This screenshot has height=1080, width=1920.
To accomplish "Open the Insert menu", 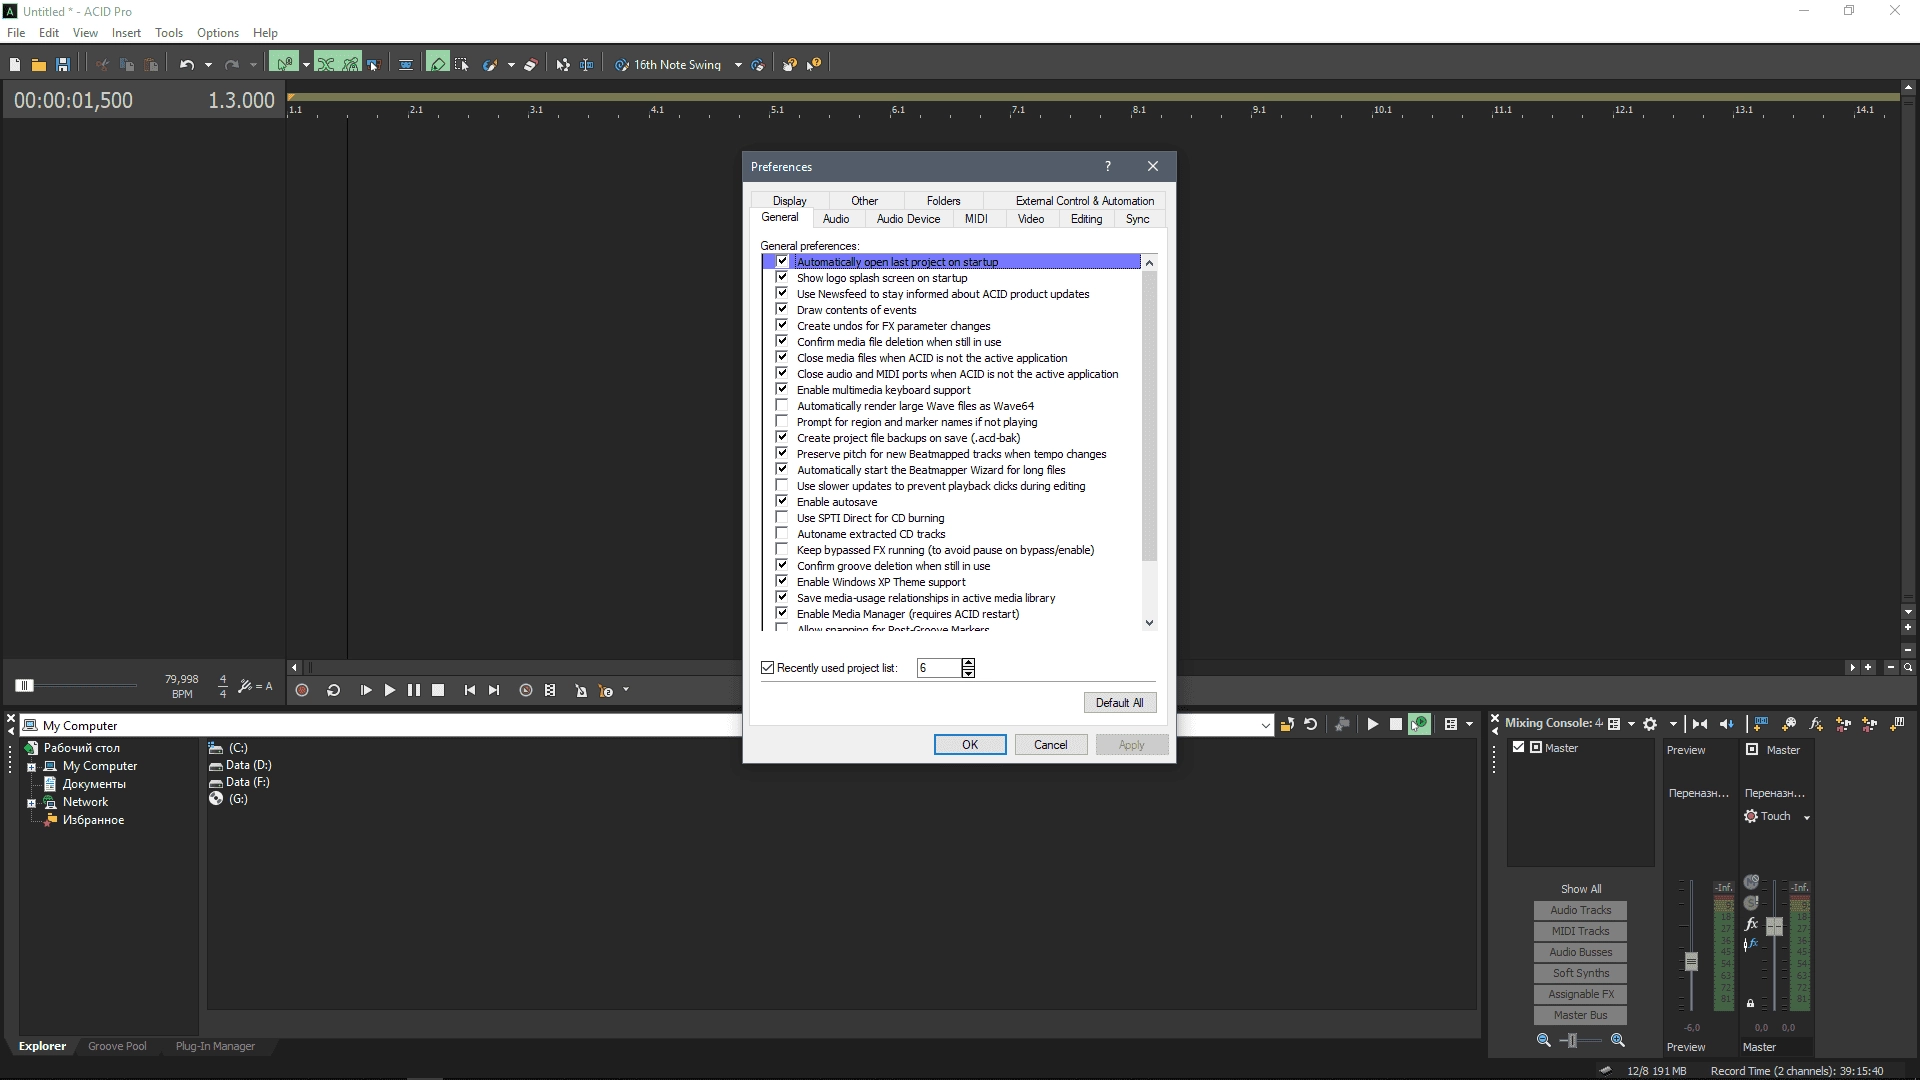I will [x=126, y=33].
